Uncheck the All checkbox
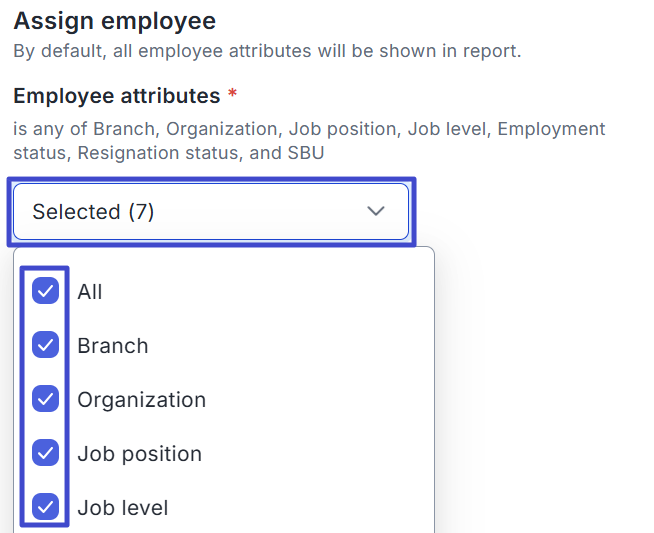Viewport: 654px width, 533px height. pyautogui.click(x=45, y=291)
